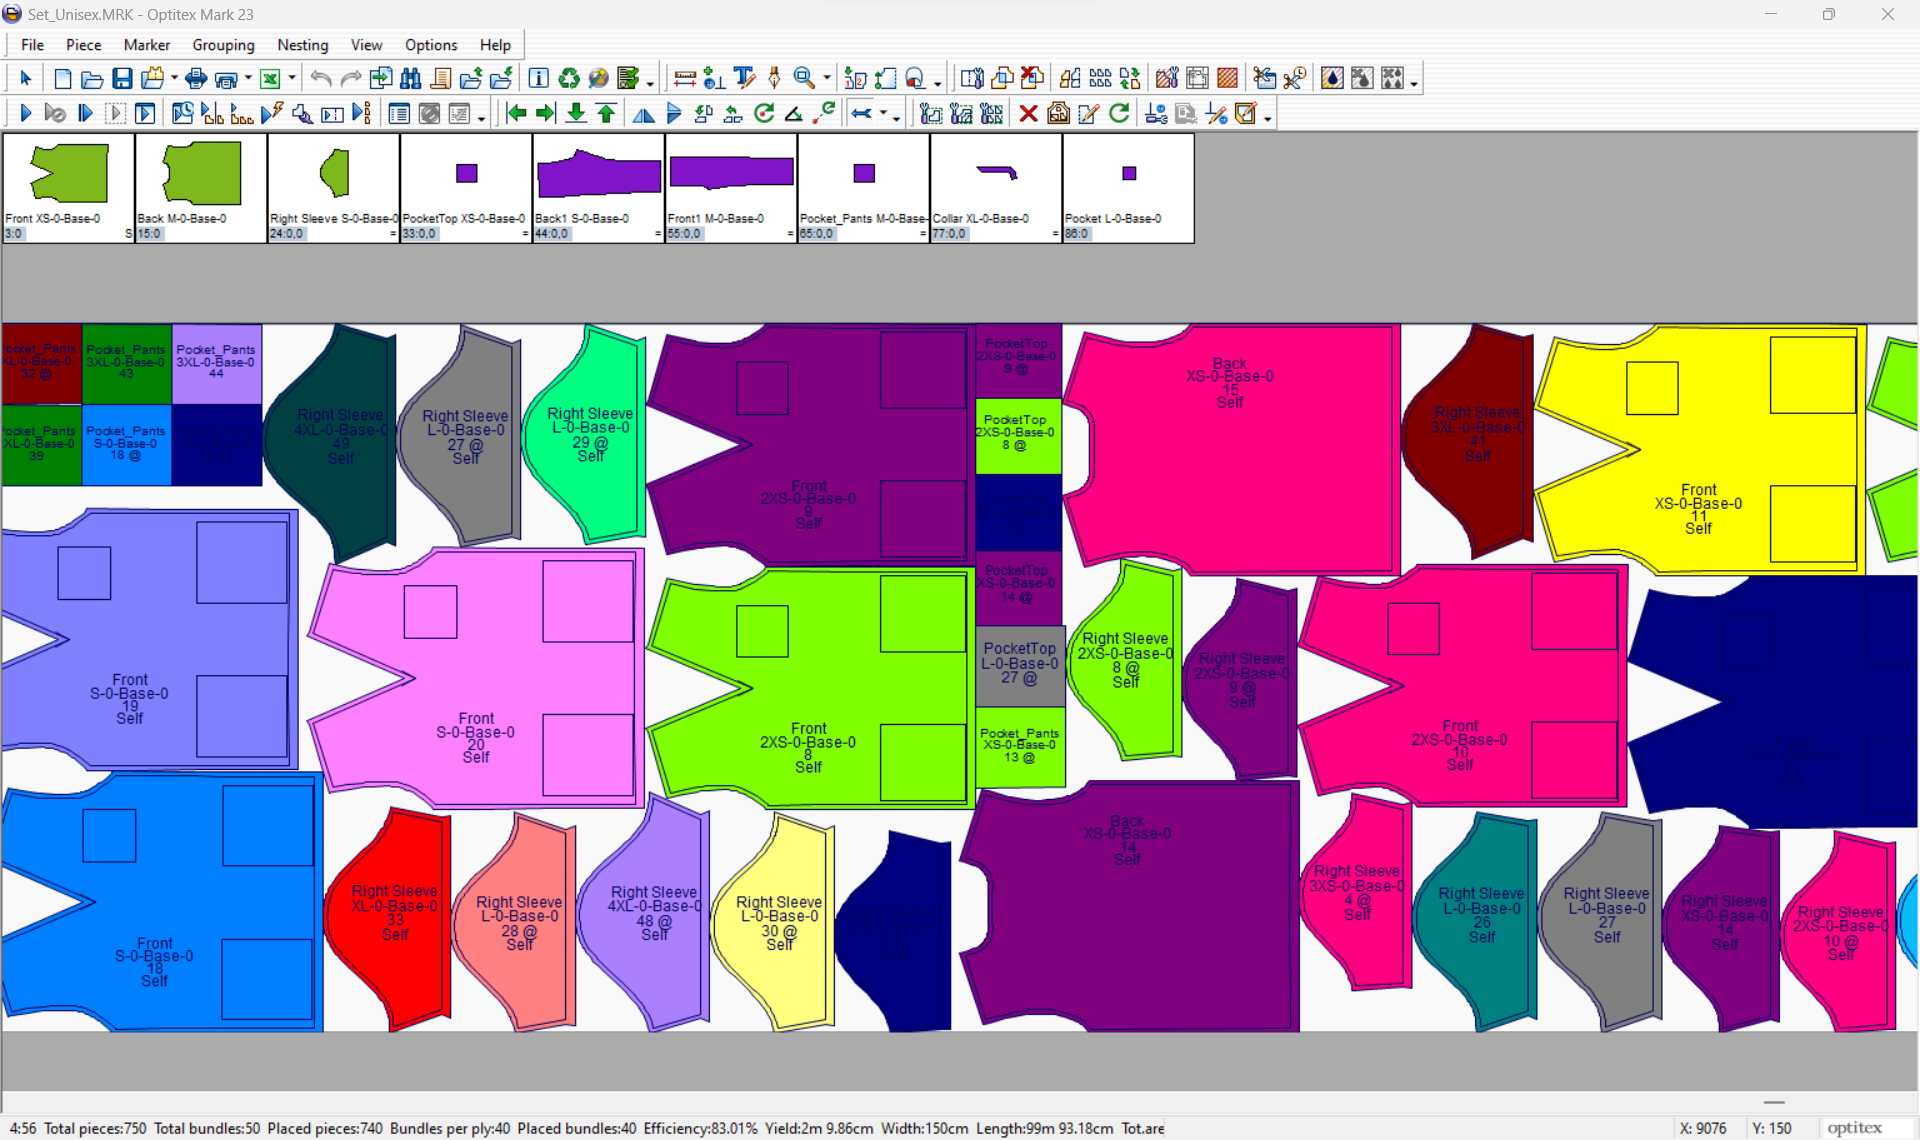Select the Text tool with pencil icon
This screenshot has width=1920, height=1140.
(x=744, y=79)
